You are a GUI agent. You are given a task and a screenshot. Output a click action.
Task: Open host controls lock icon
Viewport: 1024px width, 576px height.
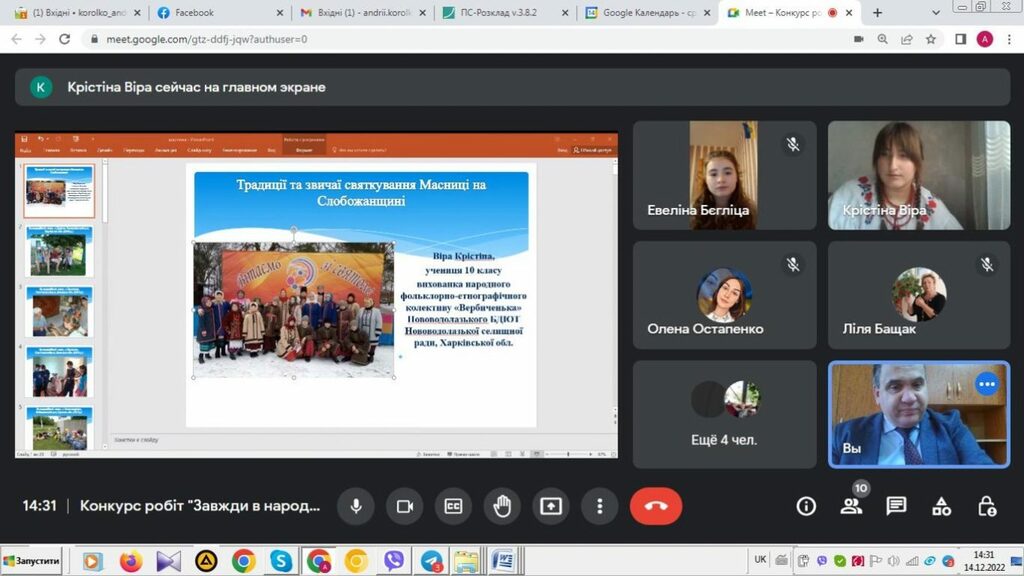tap(986, 506)
